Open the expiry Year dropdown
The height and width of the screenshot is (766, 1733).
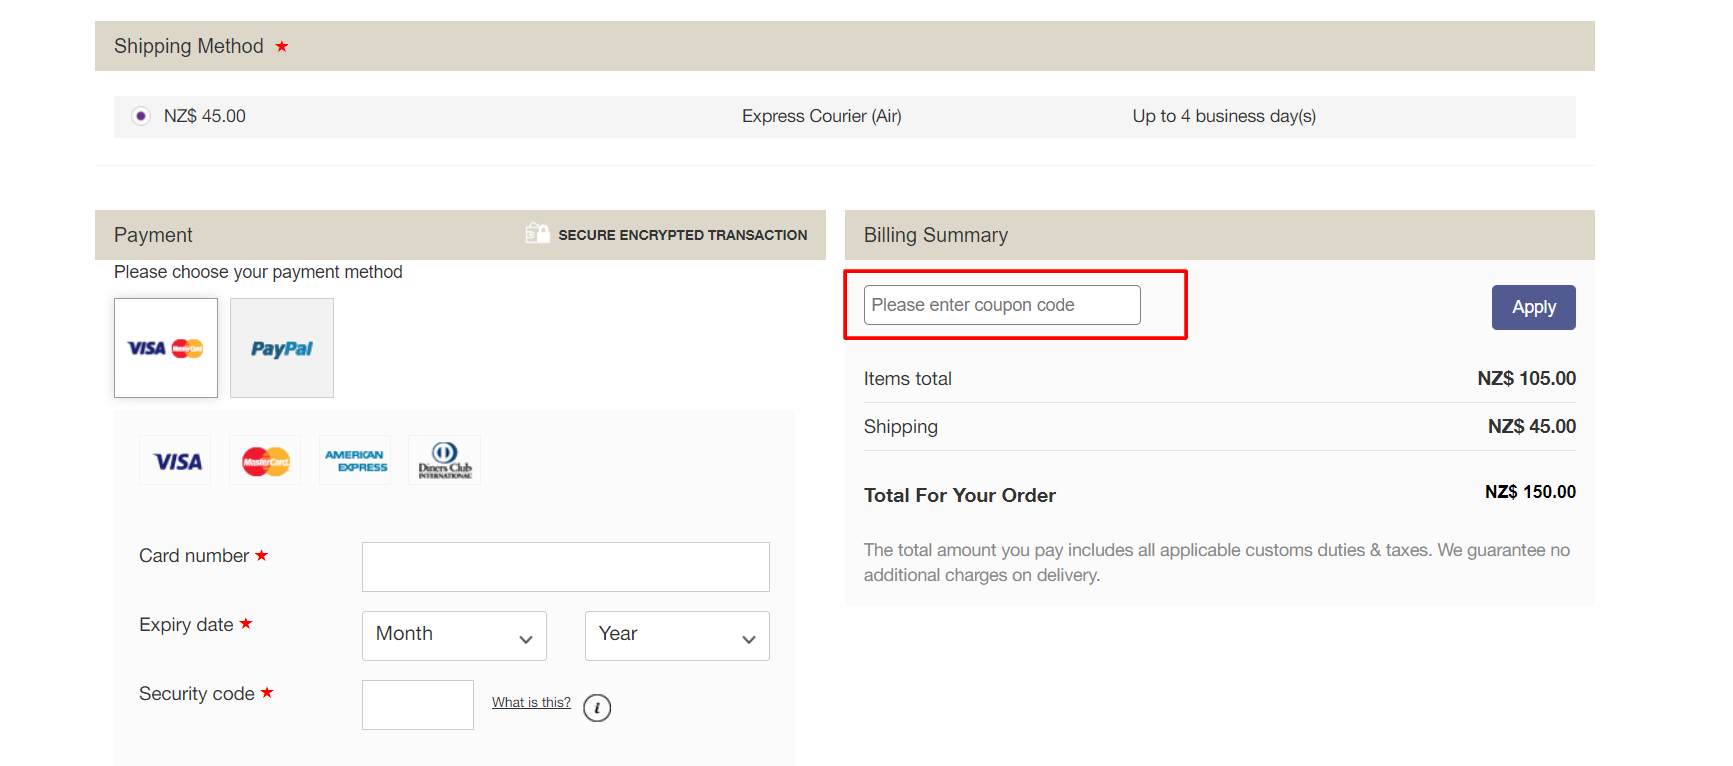tap(677, 636)
